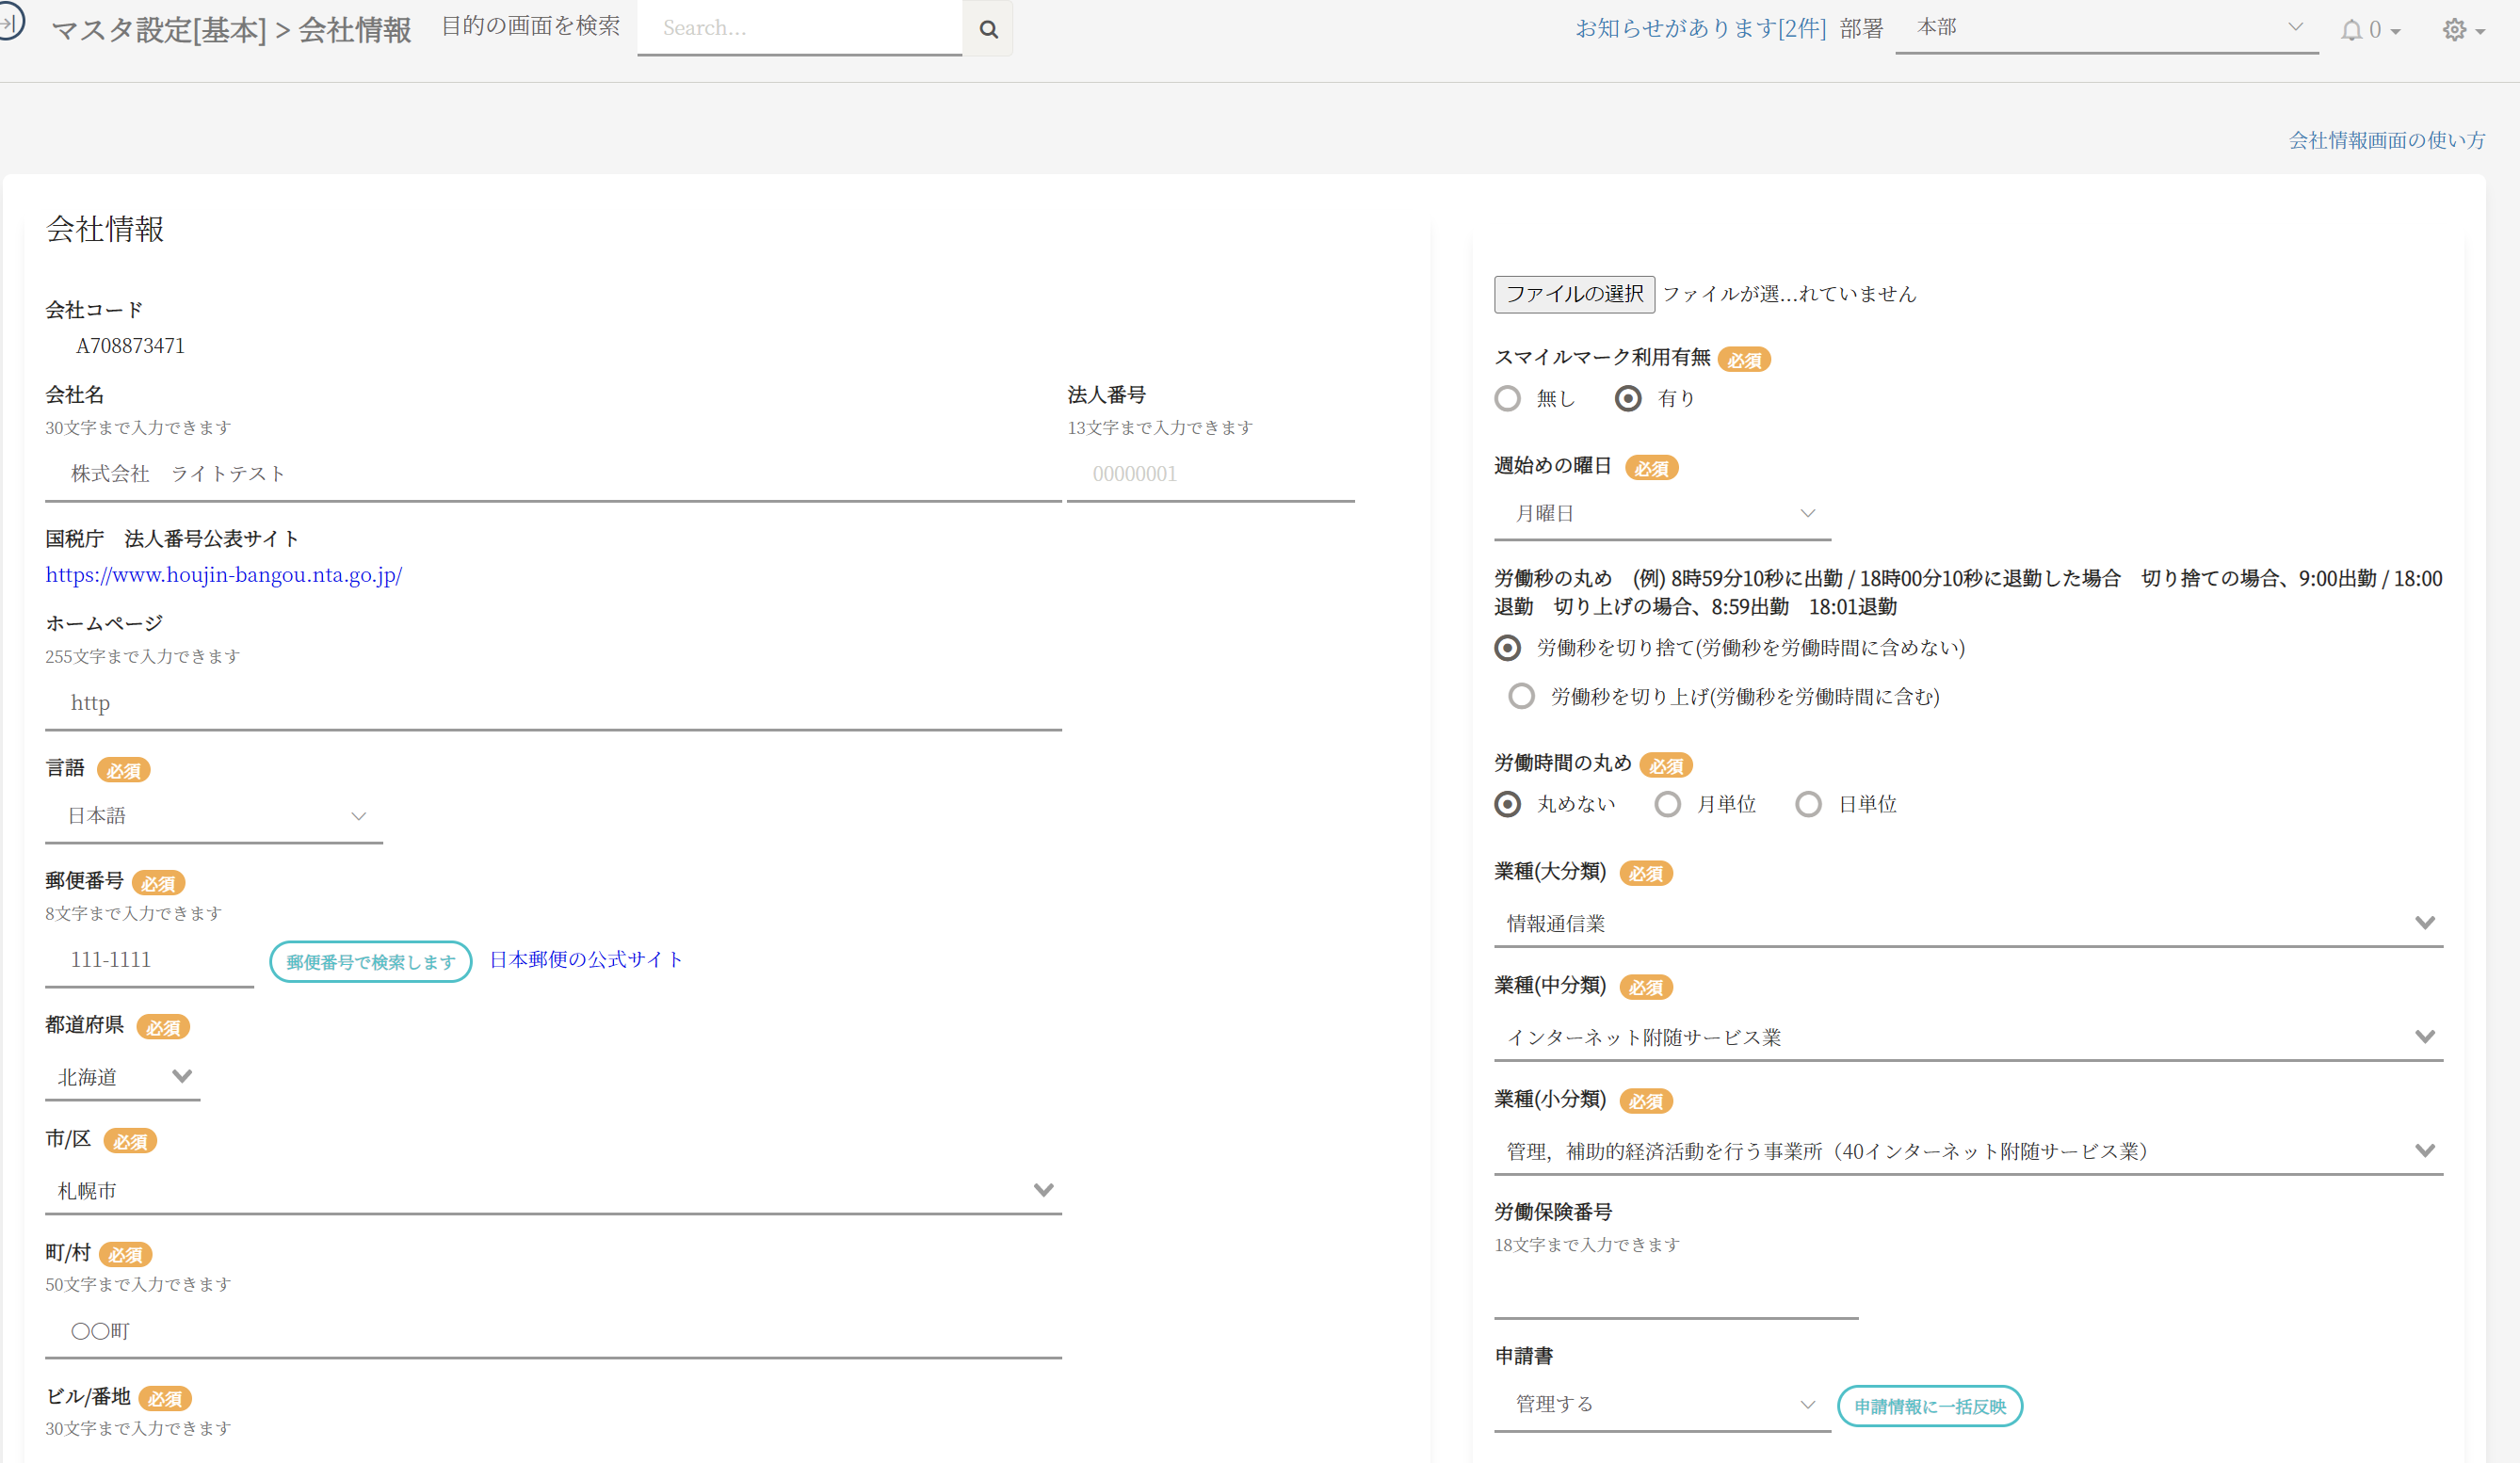Viewport: 2520px width, 1463px height.
Task: Click 申請情報に一括反映 button
Action: [x=1929, y=1406]
